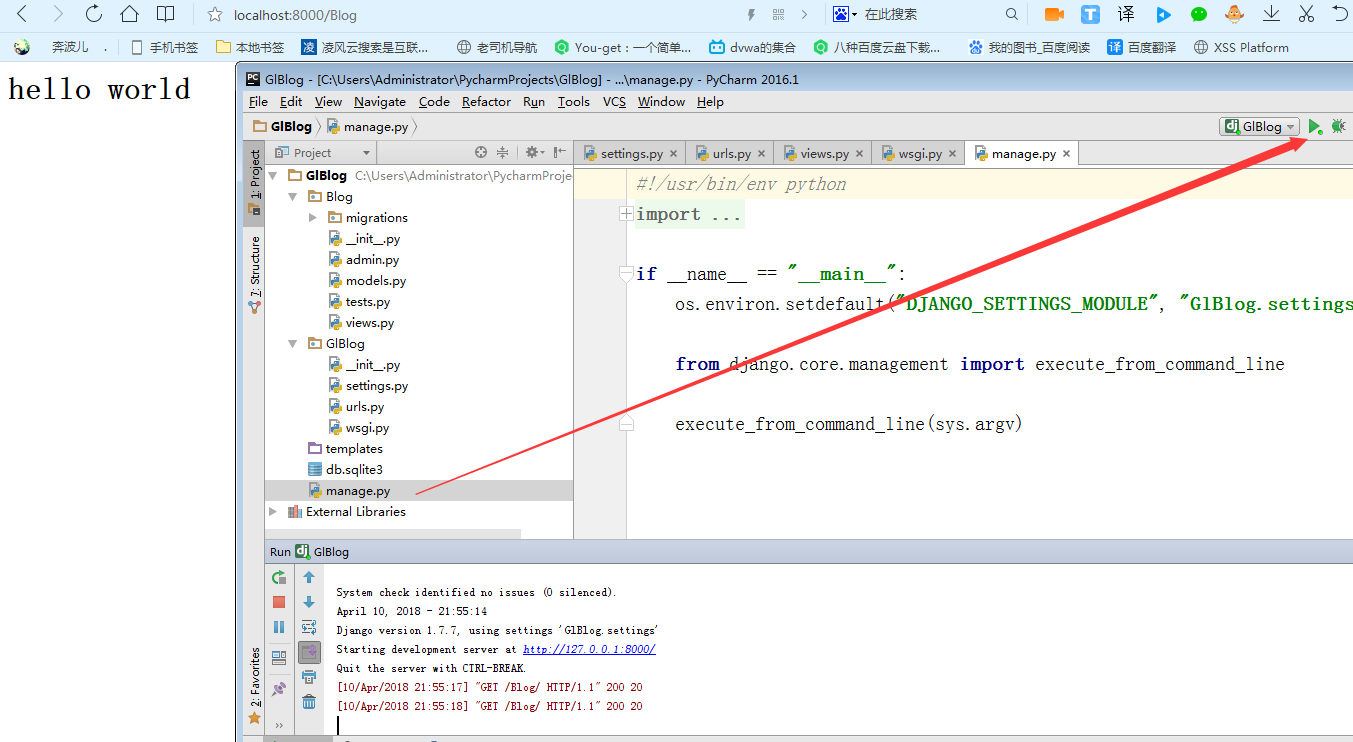Expand the External Libraries node
Viewport: 1353px width, 742px height.
272,512
